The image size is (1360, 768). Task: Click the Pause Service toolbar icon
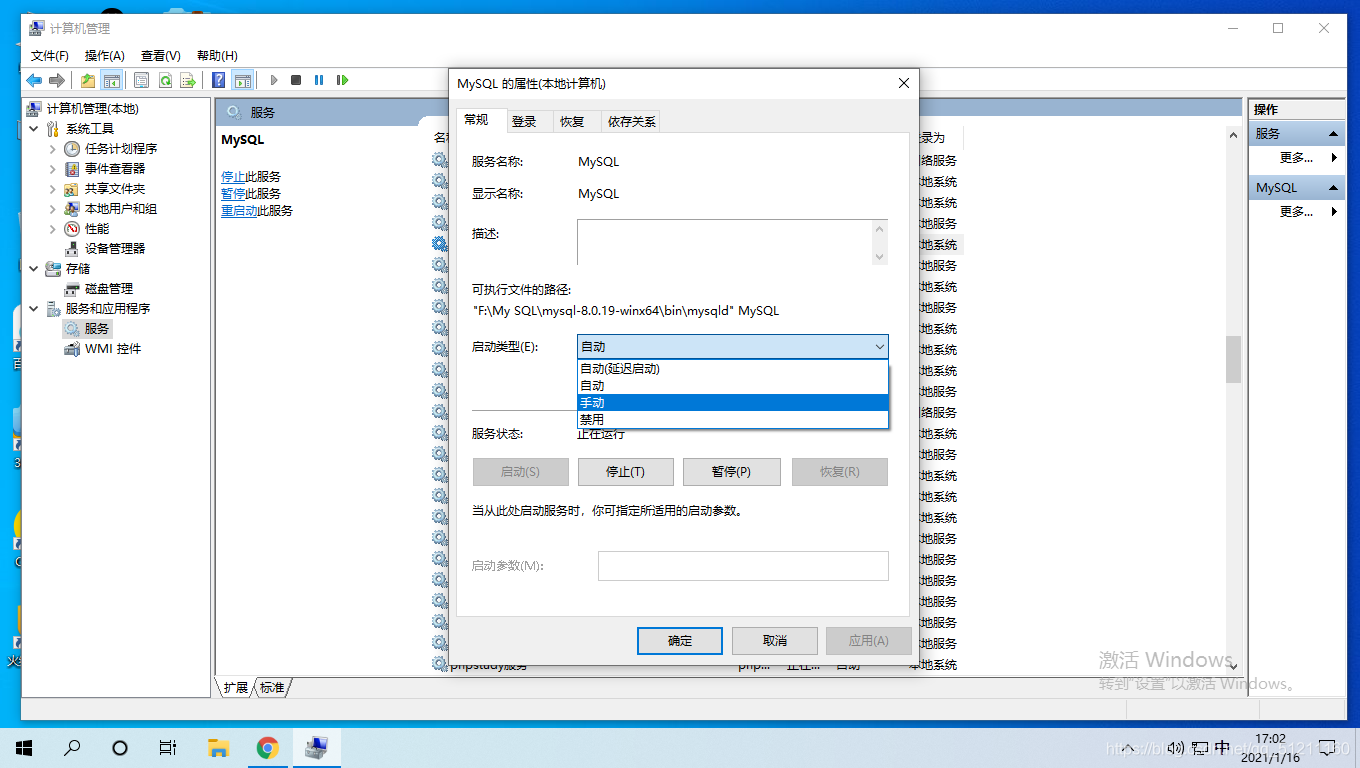[x=319, y=80]
